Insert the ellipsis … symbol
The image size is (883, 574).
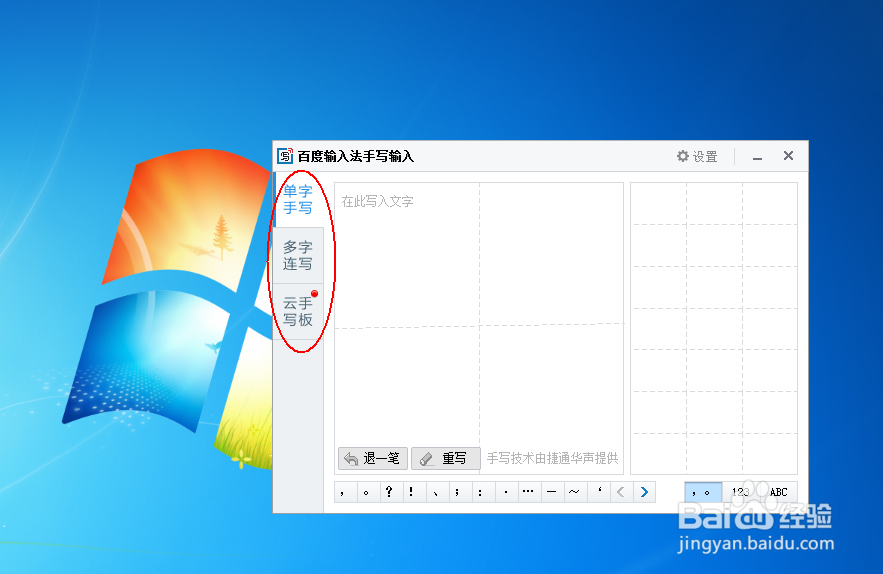click(530, 492)
